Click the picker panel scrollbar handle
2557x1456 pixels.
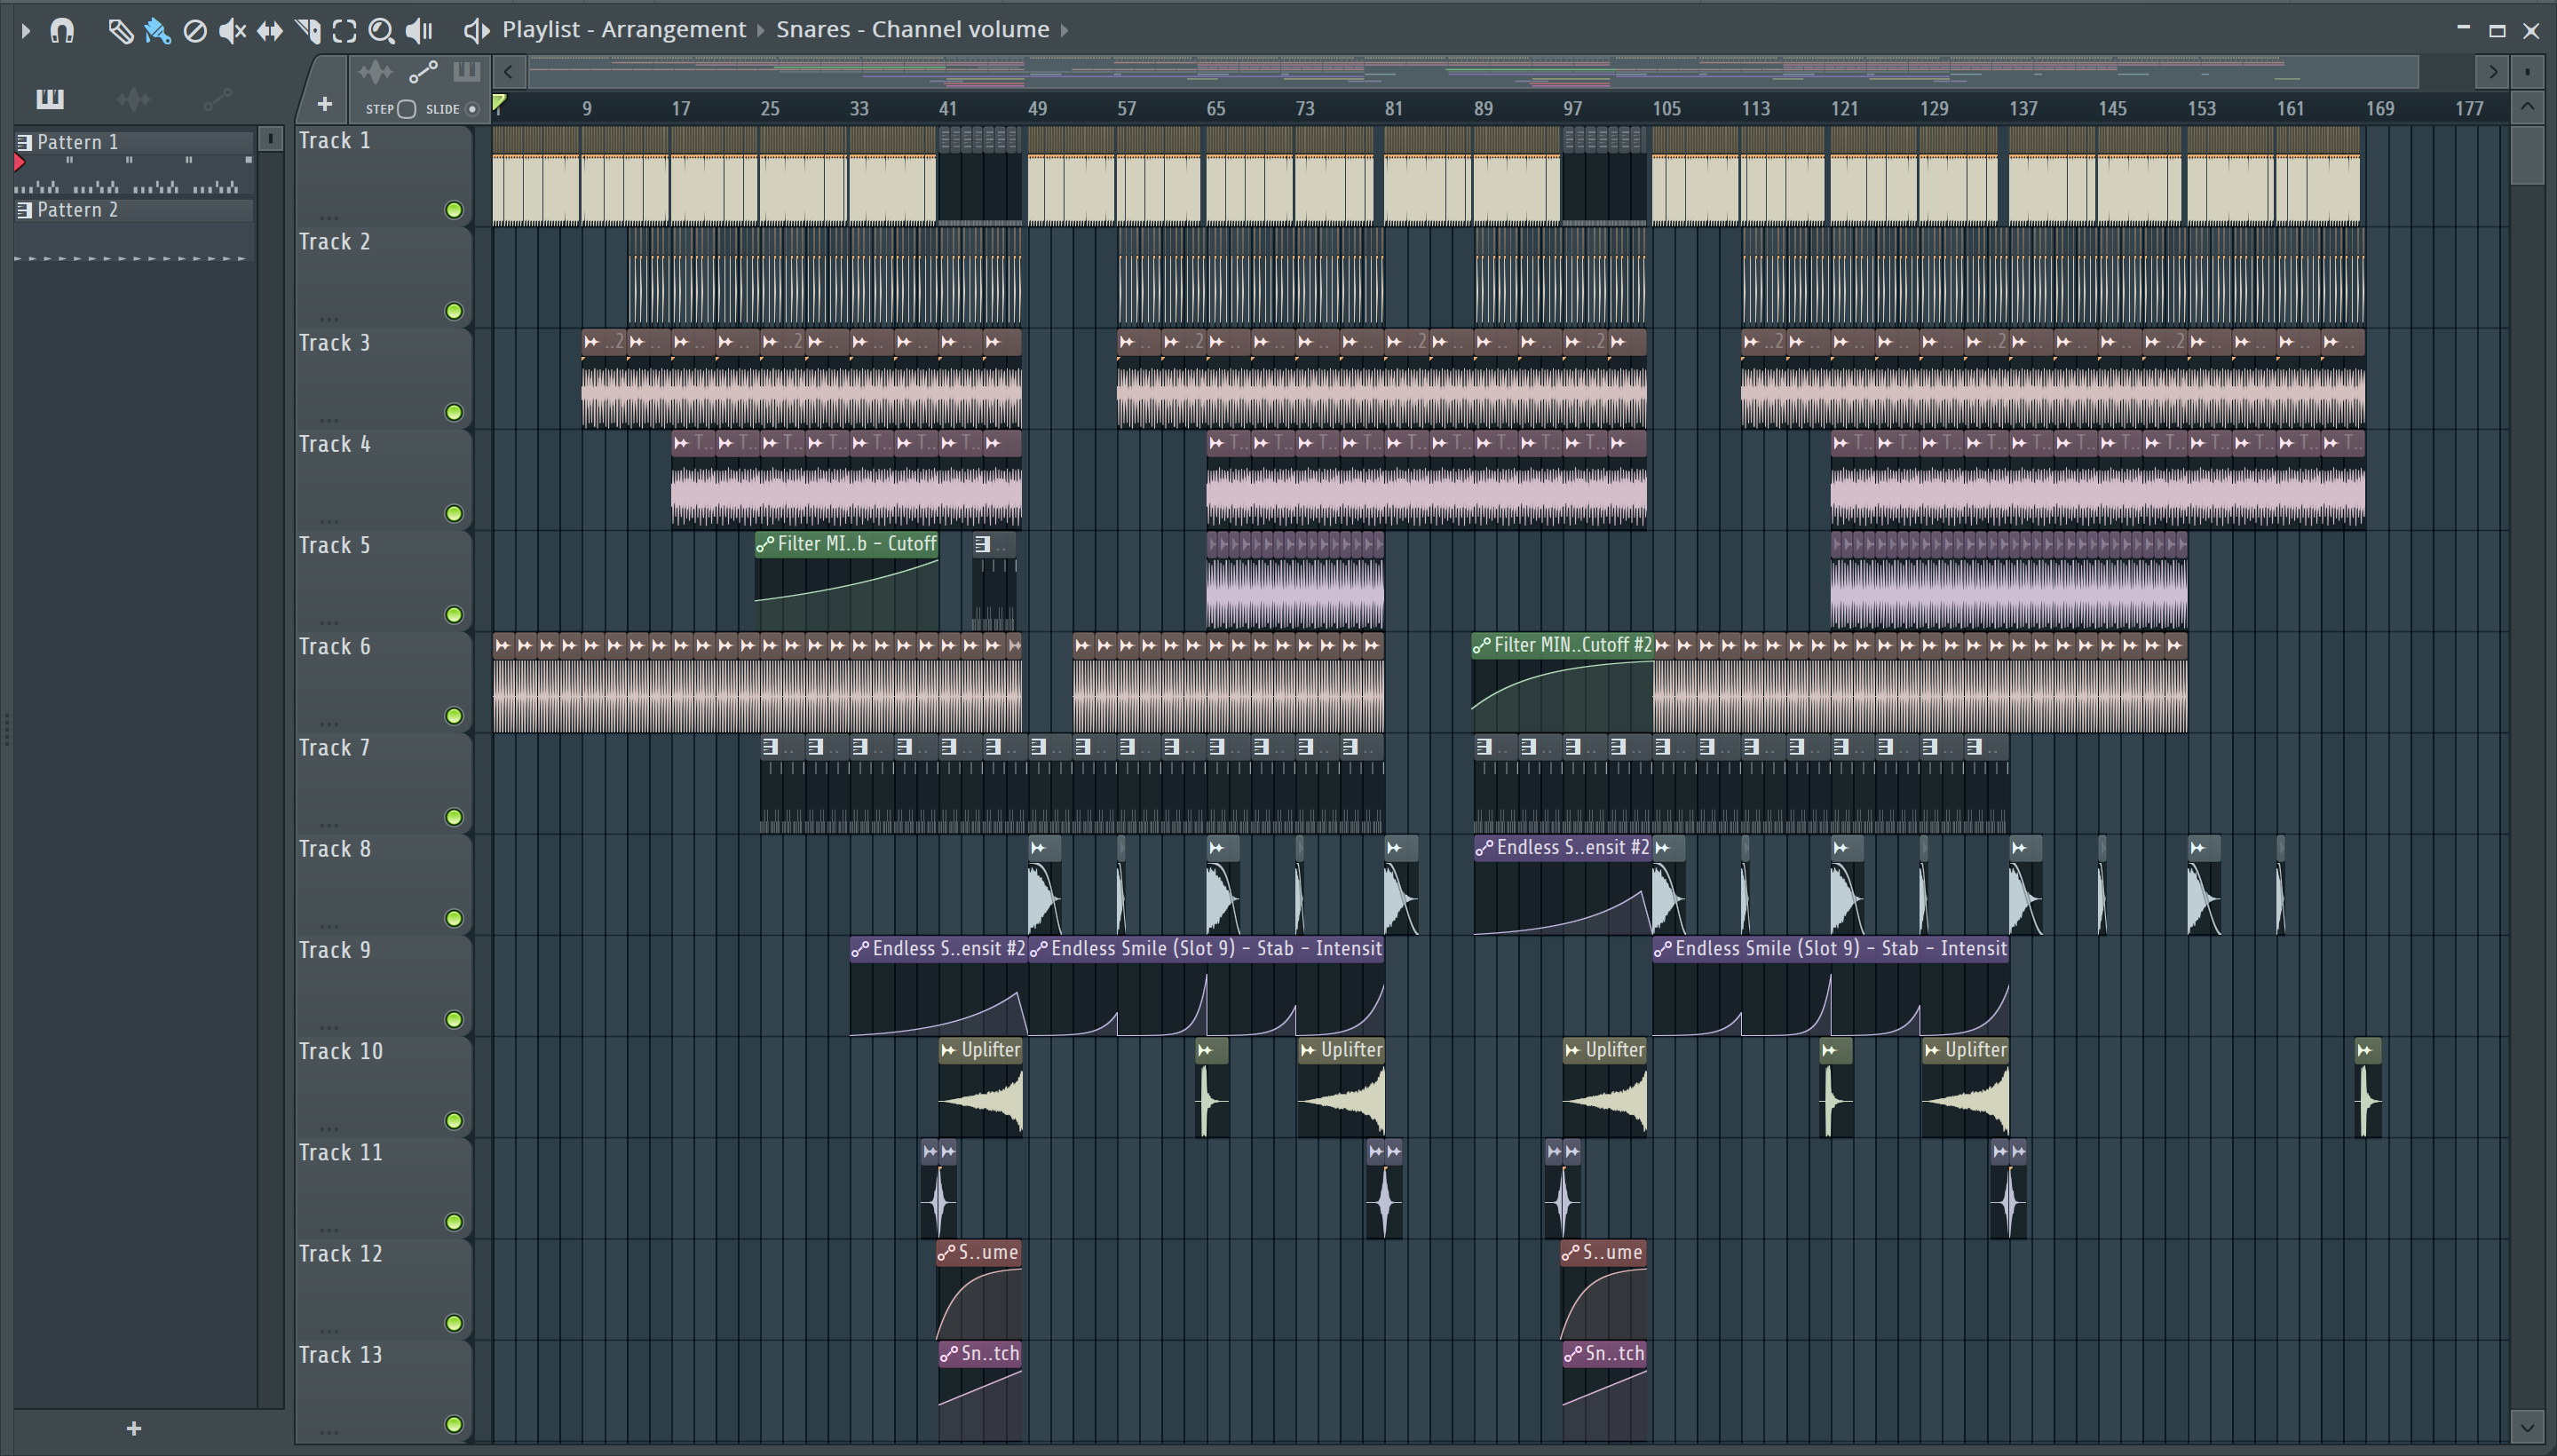click(270, 139)
